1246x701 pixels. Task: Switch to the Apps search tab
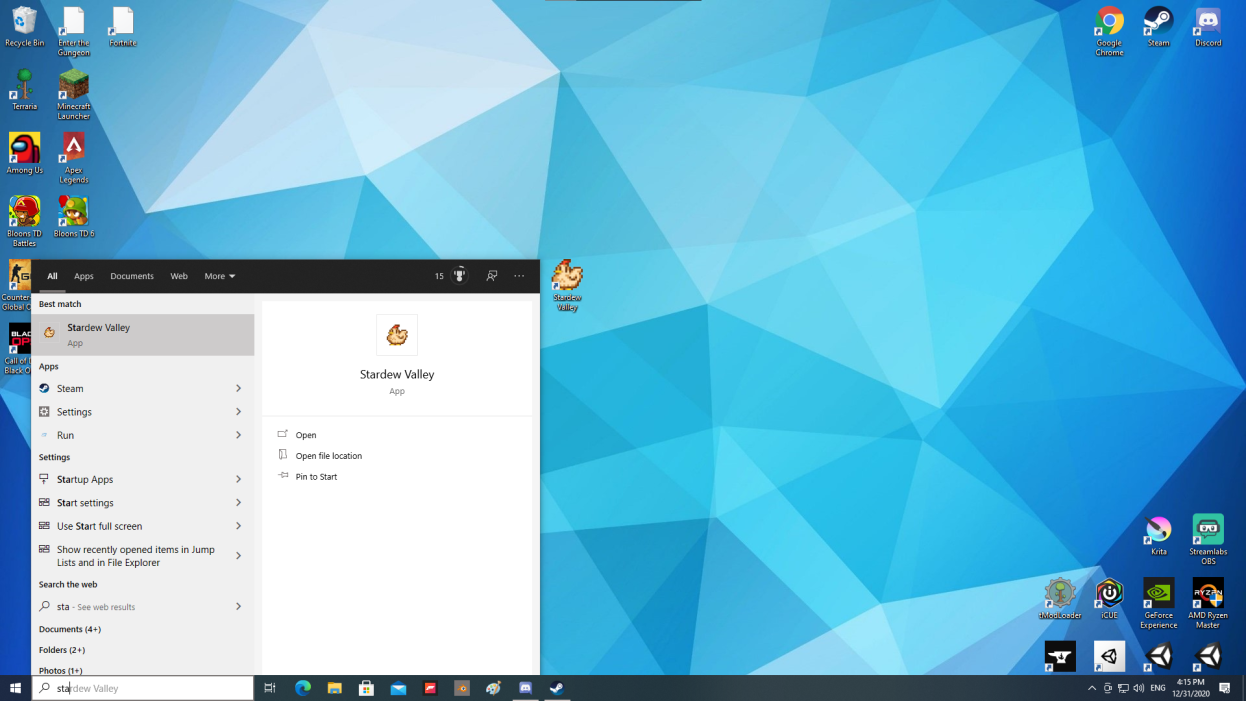pos(84,276)
